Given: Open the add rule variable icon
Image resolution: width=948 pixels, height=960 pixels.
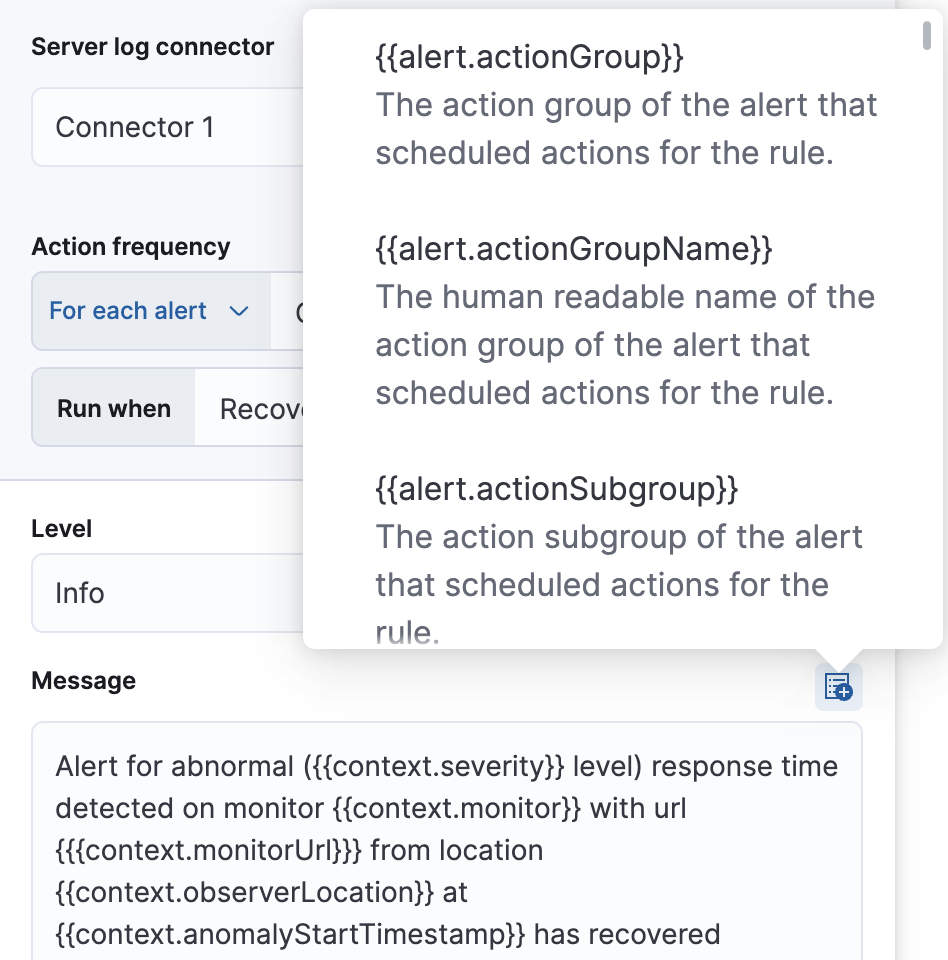Looking at the screenshot, I should (838, 686).
